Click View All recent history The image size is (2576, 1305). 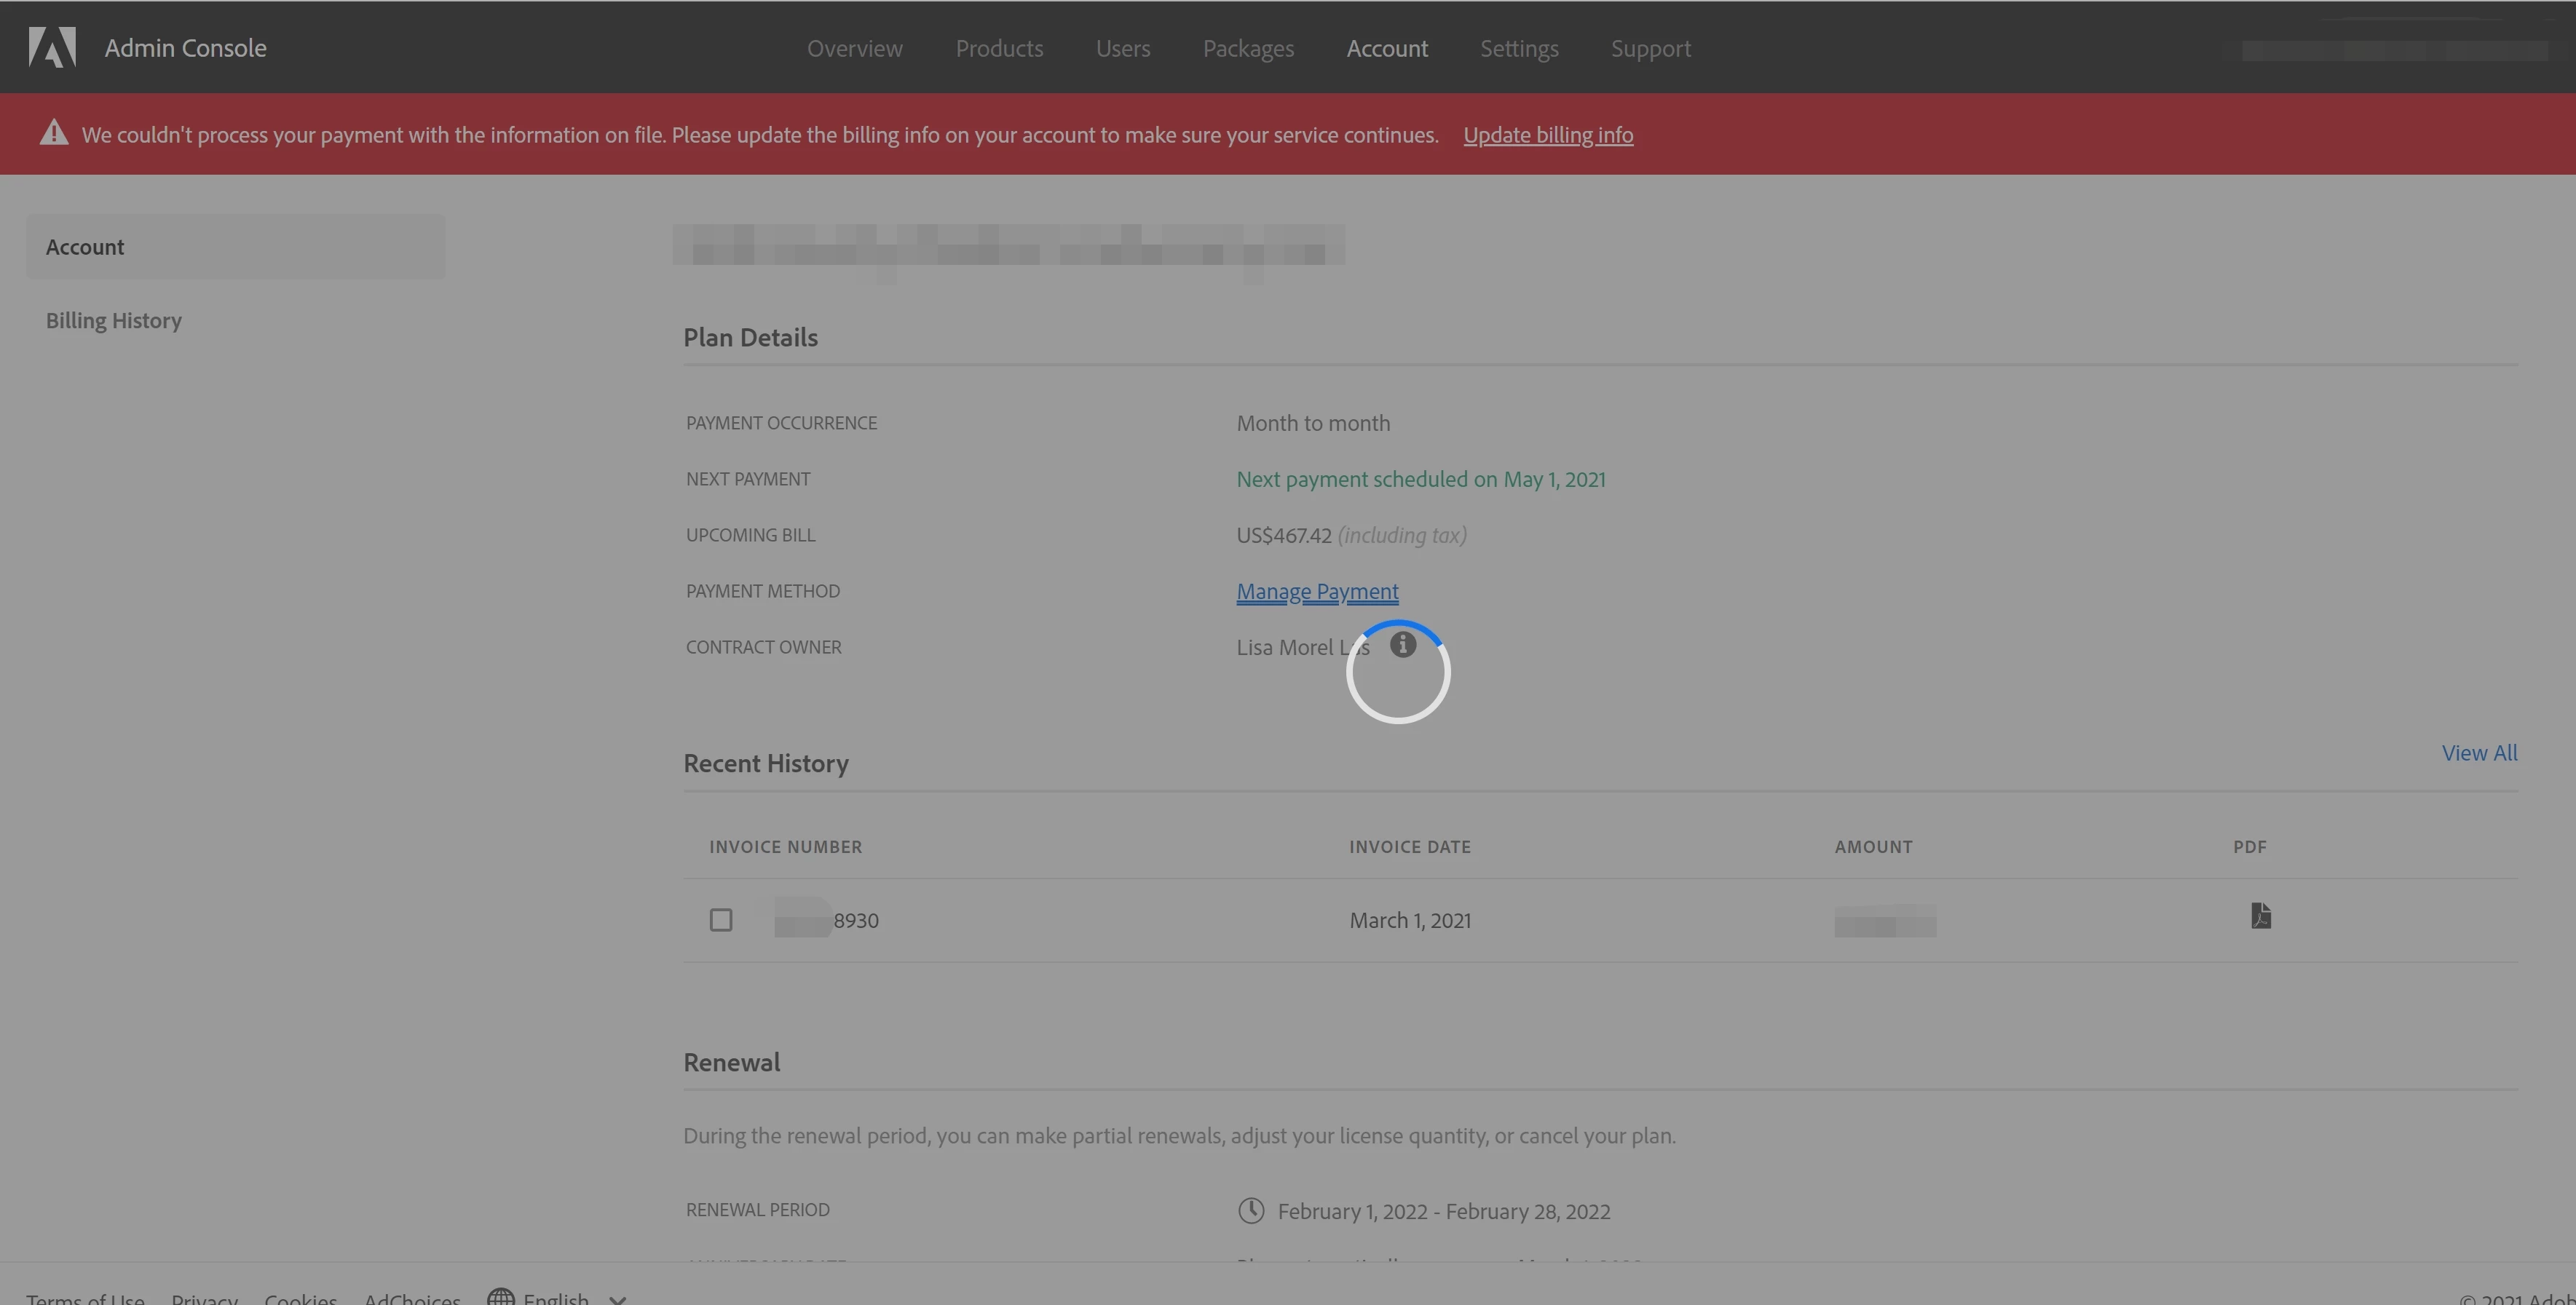(2479, 753)
